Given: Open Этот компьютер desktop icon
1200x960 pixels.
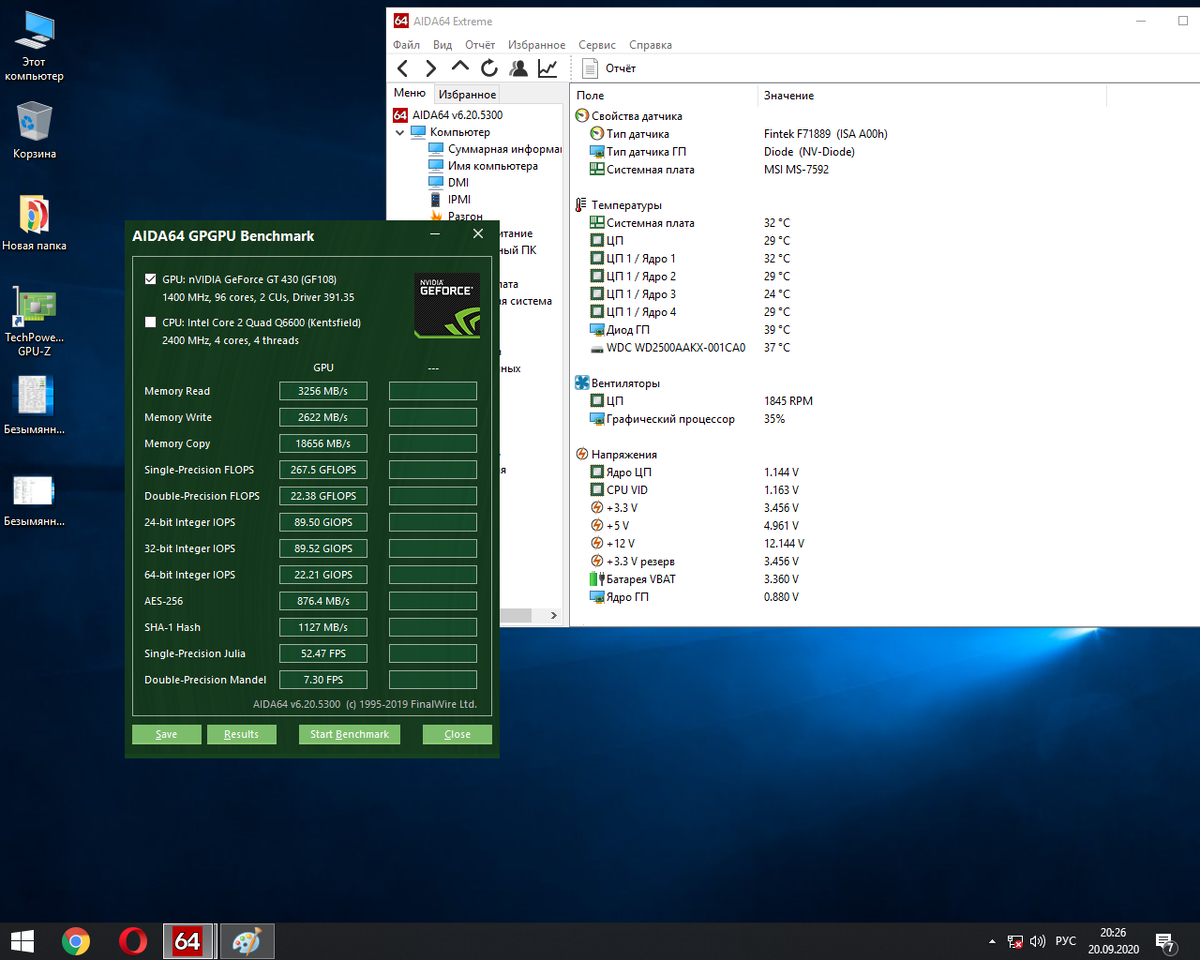Looking at the screenshot, I should pos(34,46).
